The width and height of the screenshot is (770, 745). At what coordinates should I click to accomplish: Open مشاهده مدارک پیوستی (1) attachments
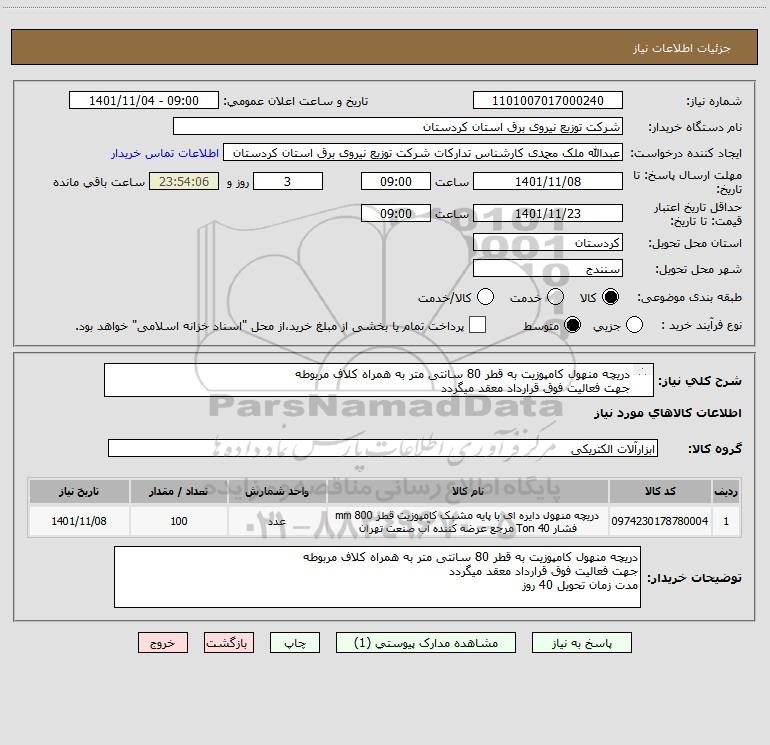[x=426, y=643]
